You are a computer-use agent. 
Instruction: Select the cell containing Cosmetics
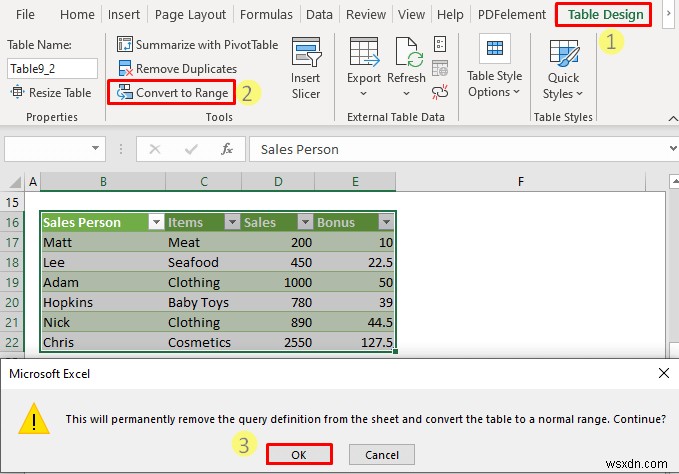tap(203, 342)
